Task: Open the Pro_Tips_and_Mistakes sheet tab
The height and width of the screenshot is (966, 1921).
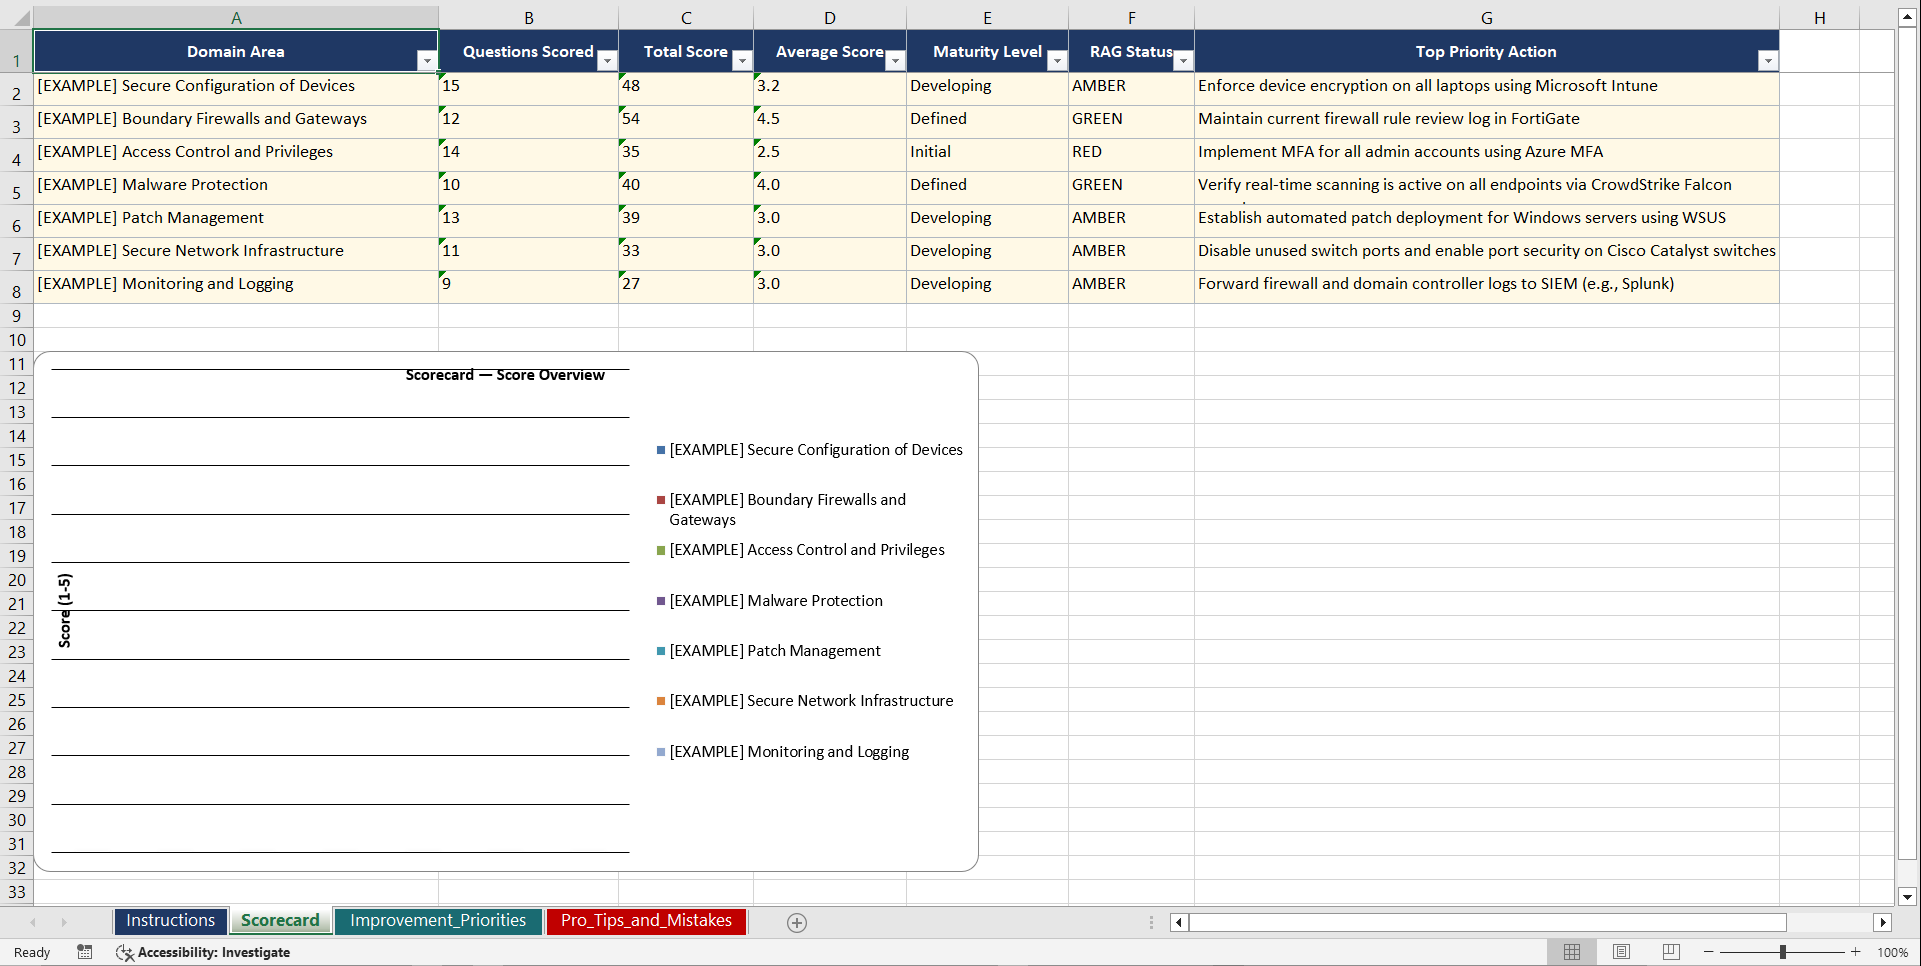Action: click(646, 920)
